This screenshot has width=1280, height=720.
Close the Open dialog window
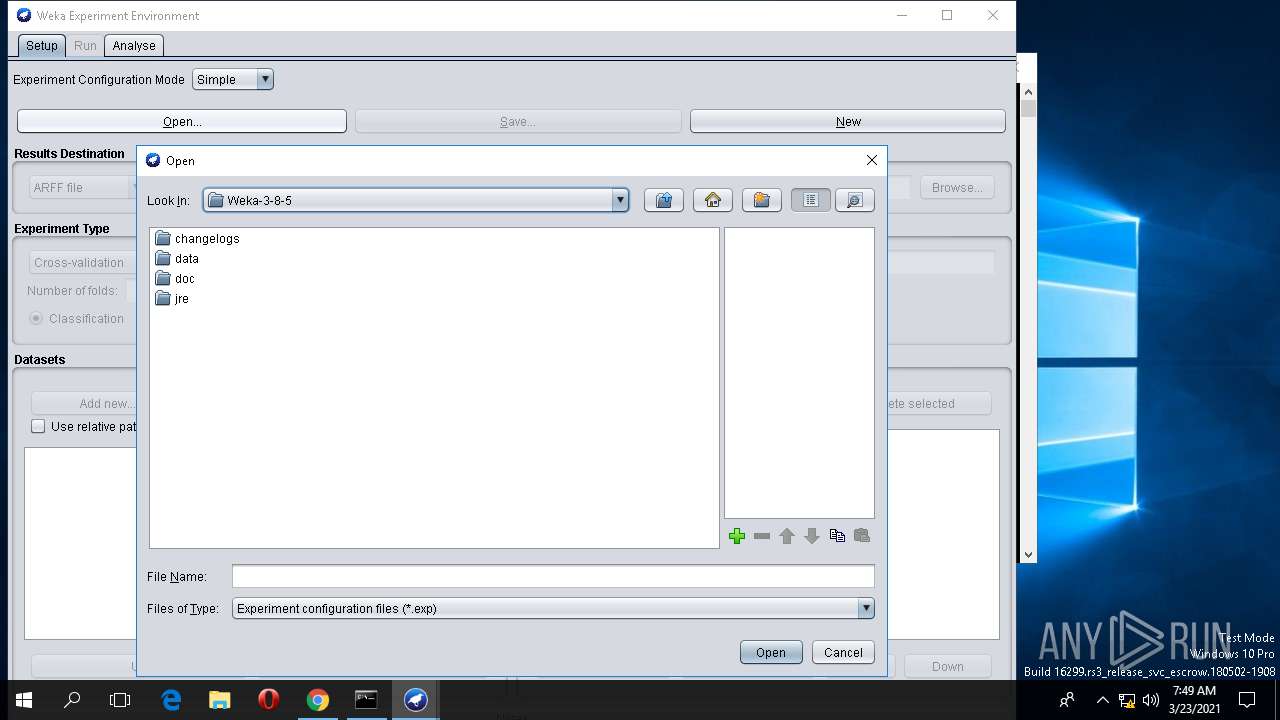coord(871,160)
